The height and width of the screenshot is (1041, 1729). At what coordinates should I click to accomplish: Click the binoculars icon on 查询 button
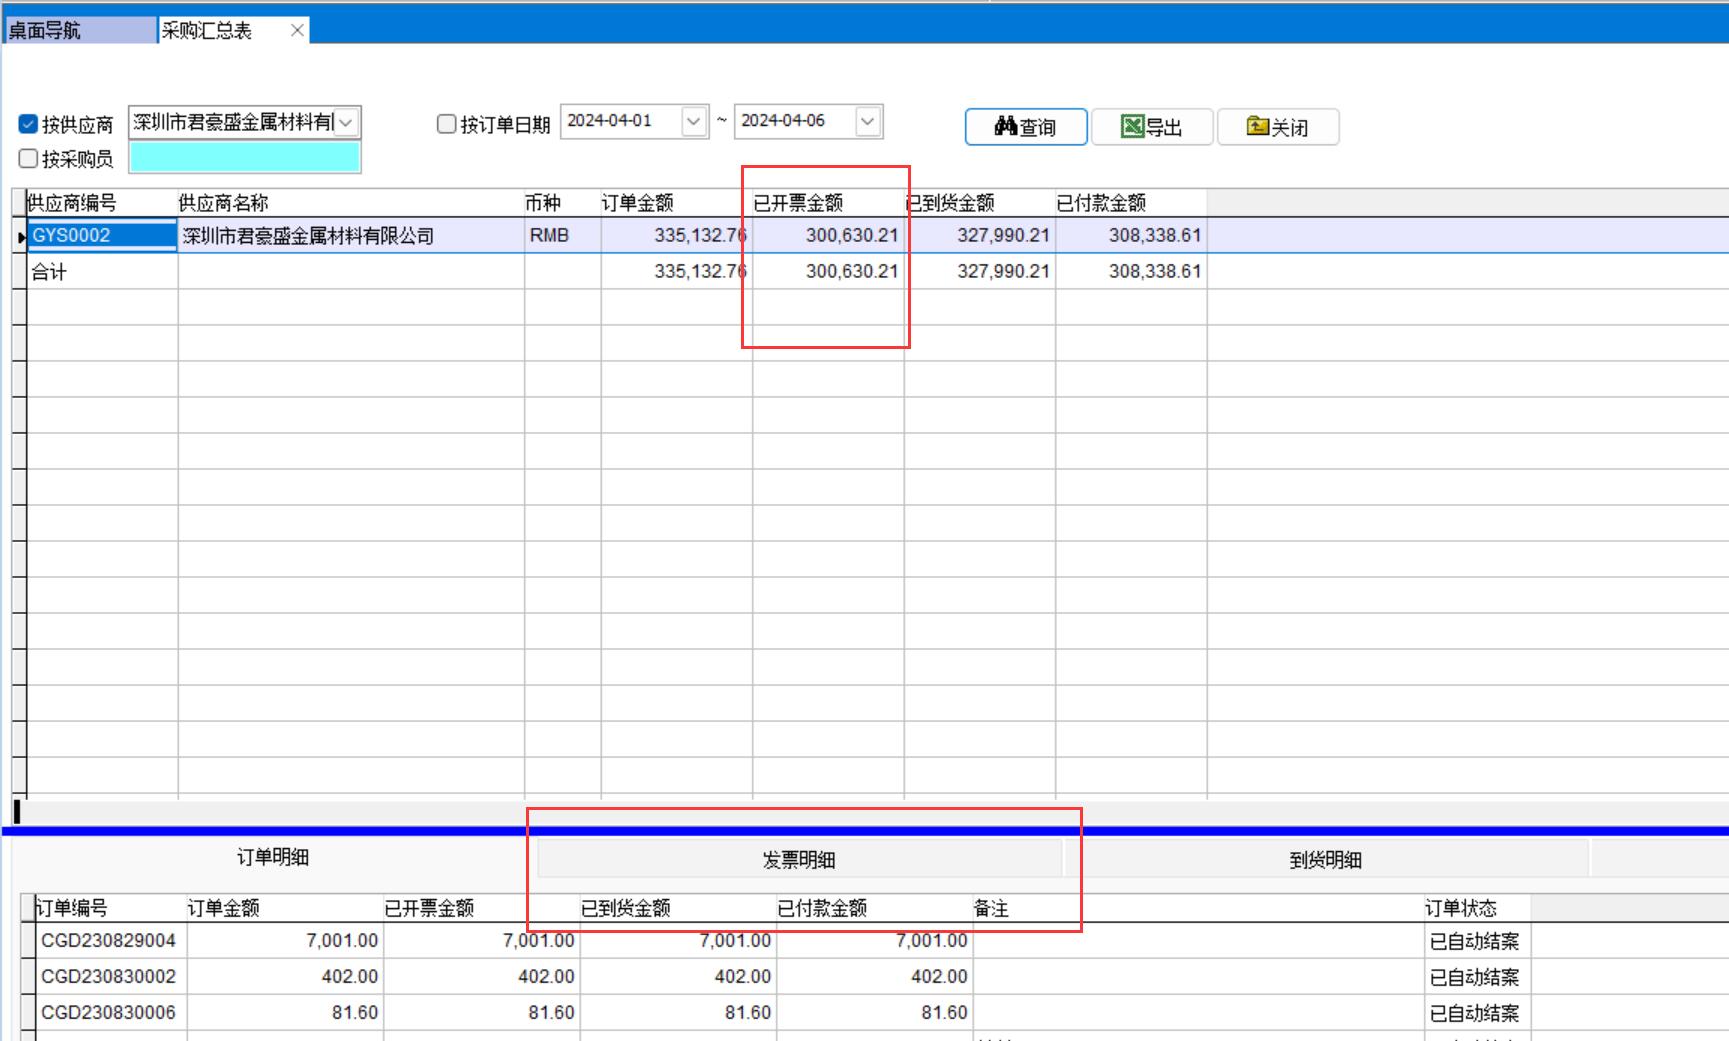[x=1005, y=126]
